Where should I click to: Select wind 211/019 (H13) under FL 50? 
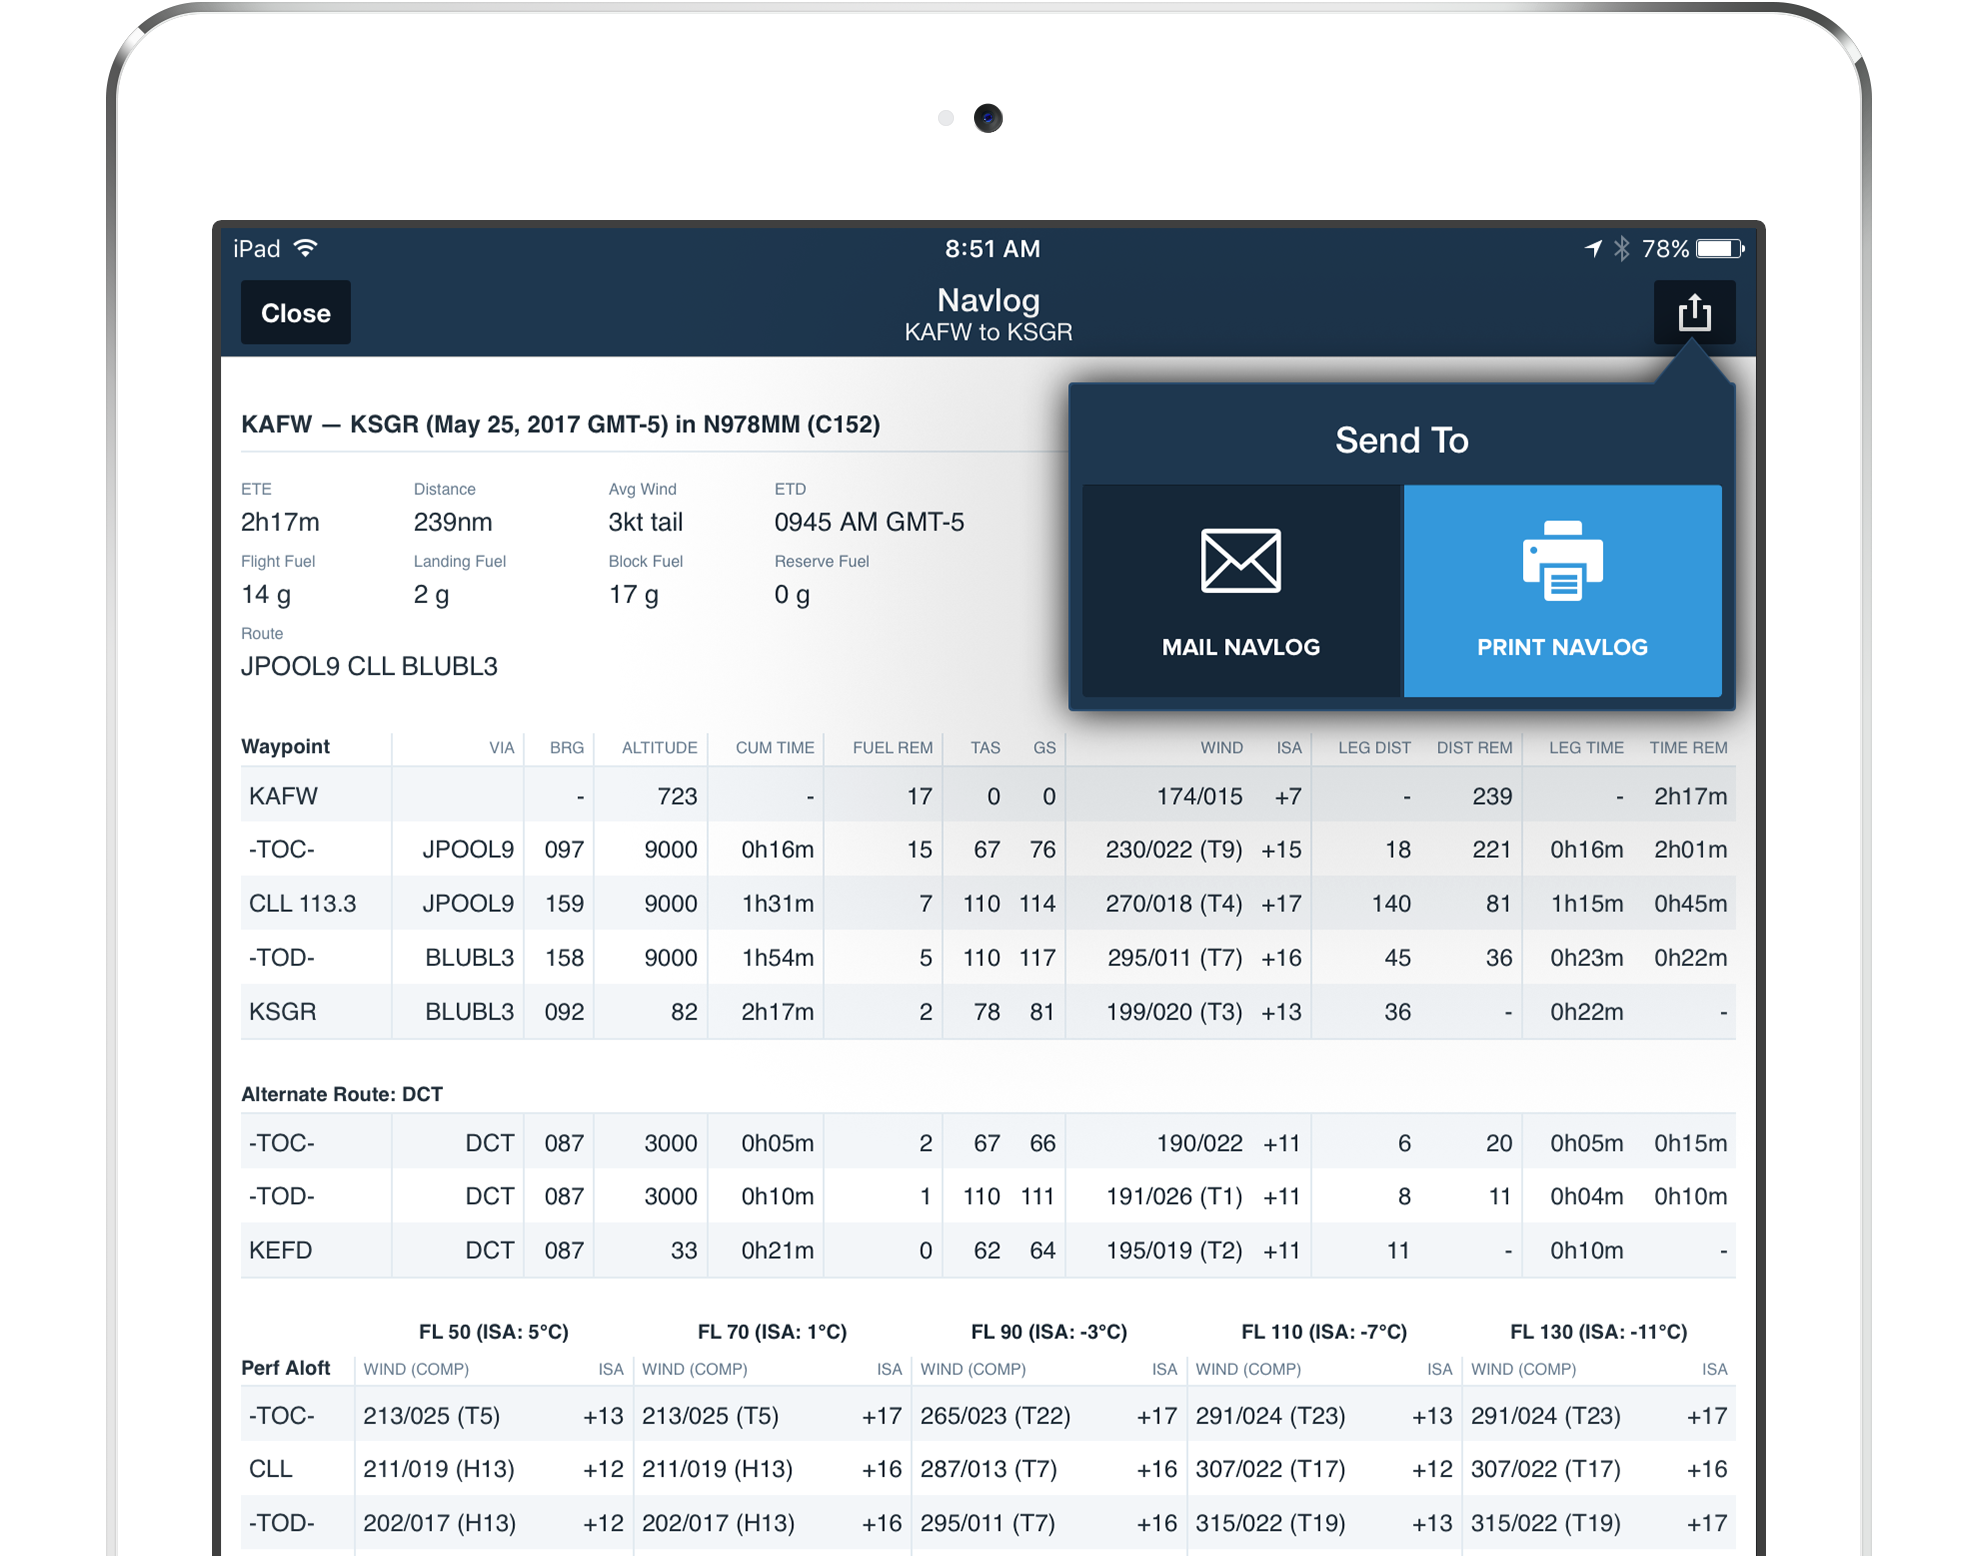439,1469
